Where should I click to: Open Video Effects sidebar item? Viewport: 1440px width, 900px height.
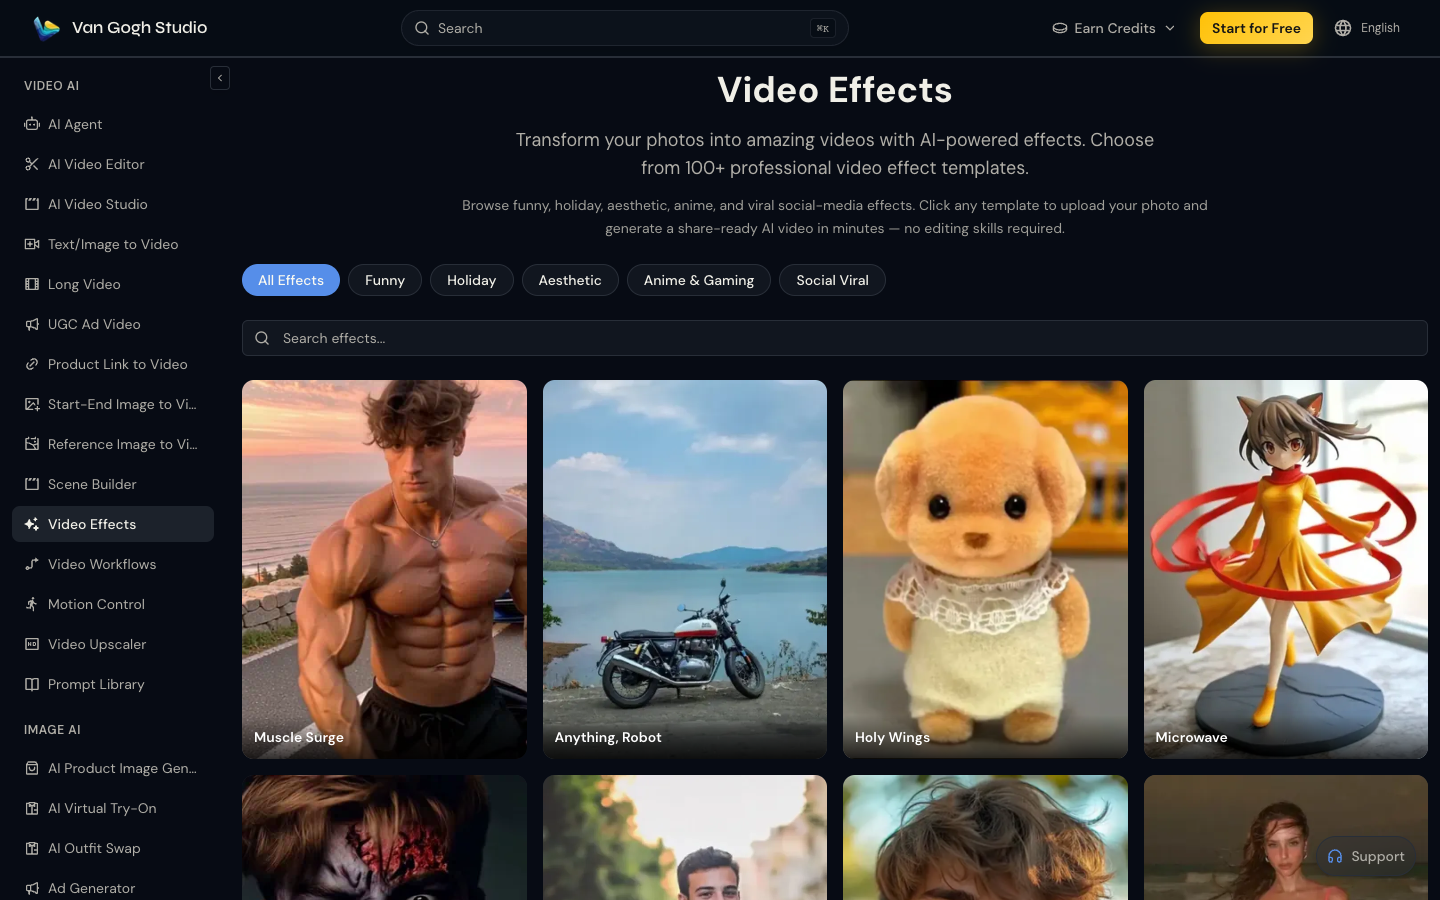pyautogui.click(x=113, y=524)
